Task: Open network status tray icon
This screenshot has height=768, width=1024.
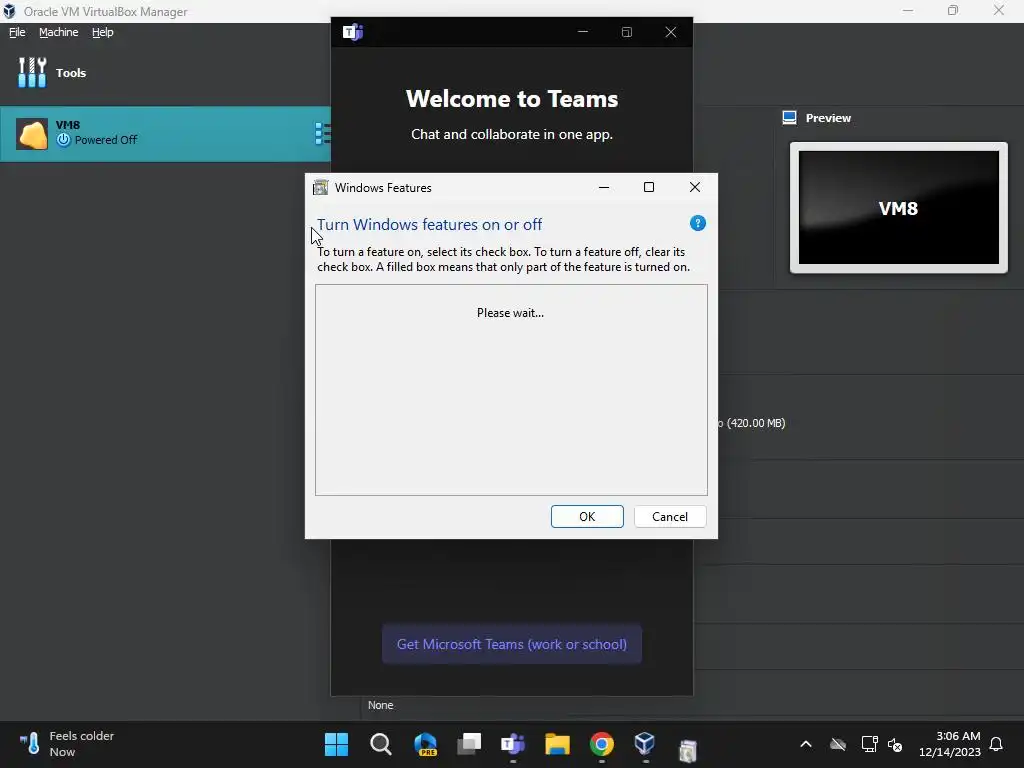Action: point(869,744)
